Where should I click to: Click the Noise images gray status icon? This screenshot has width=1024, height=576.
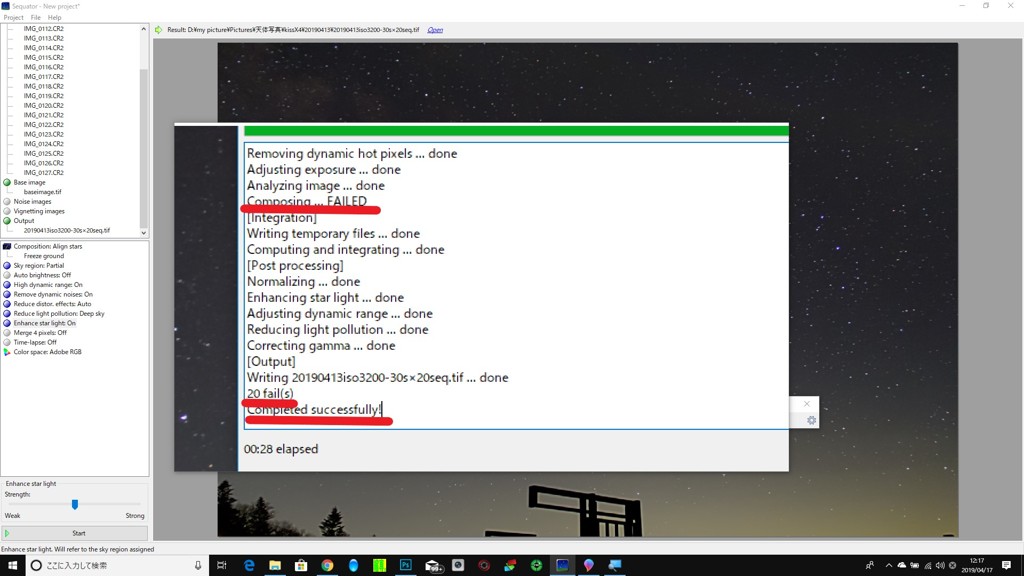point(7,202)
